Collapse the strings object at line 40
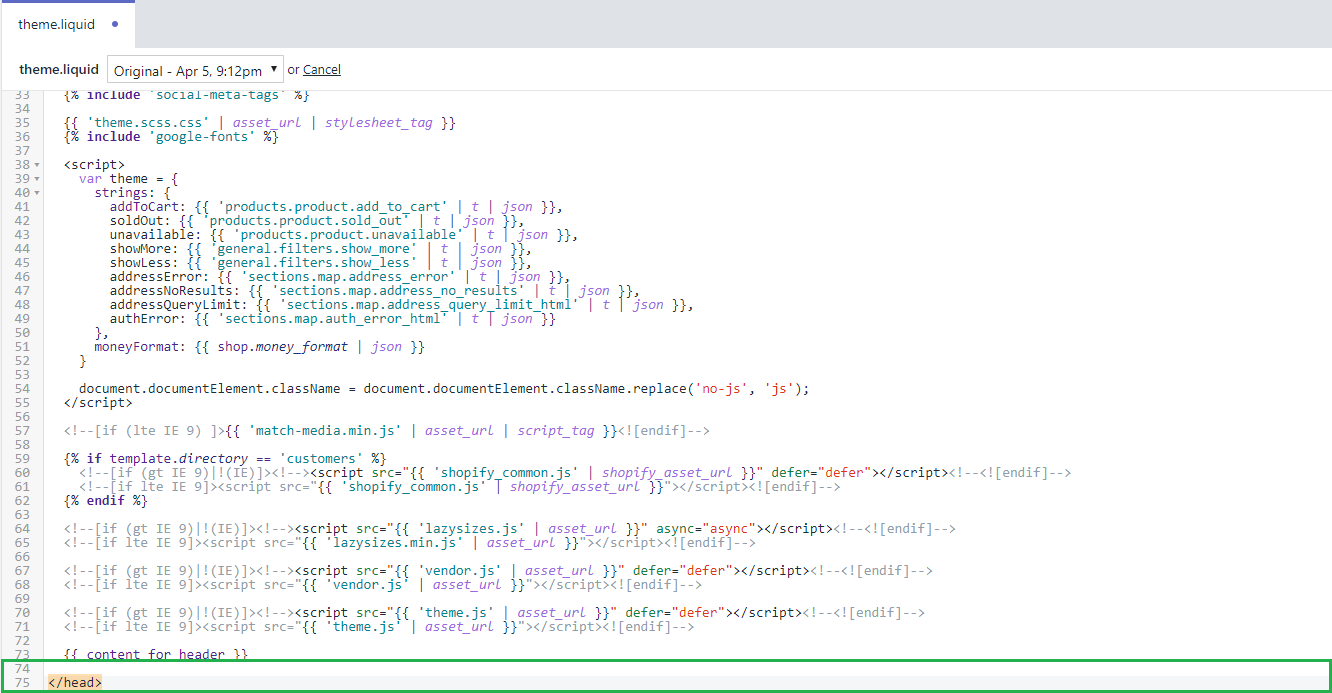 pyautogui.click(x=37, y=193)
